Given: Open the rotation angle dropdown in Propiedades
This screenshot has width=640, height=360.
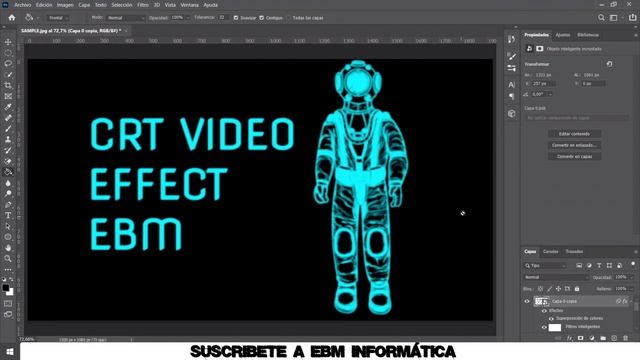Looking at the screenshot, I should (x=551, y=94).
